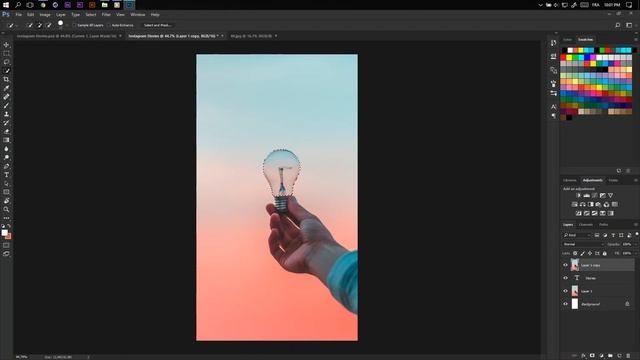Image resolution: width=640 pixels, height=360 pixels.
Task: Select the Blur tool
Action: click(x=6, y=149)
